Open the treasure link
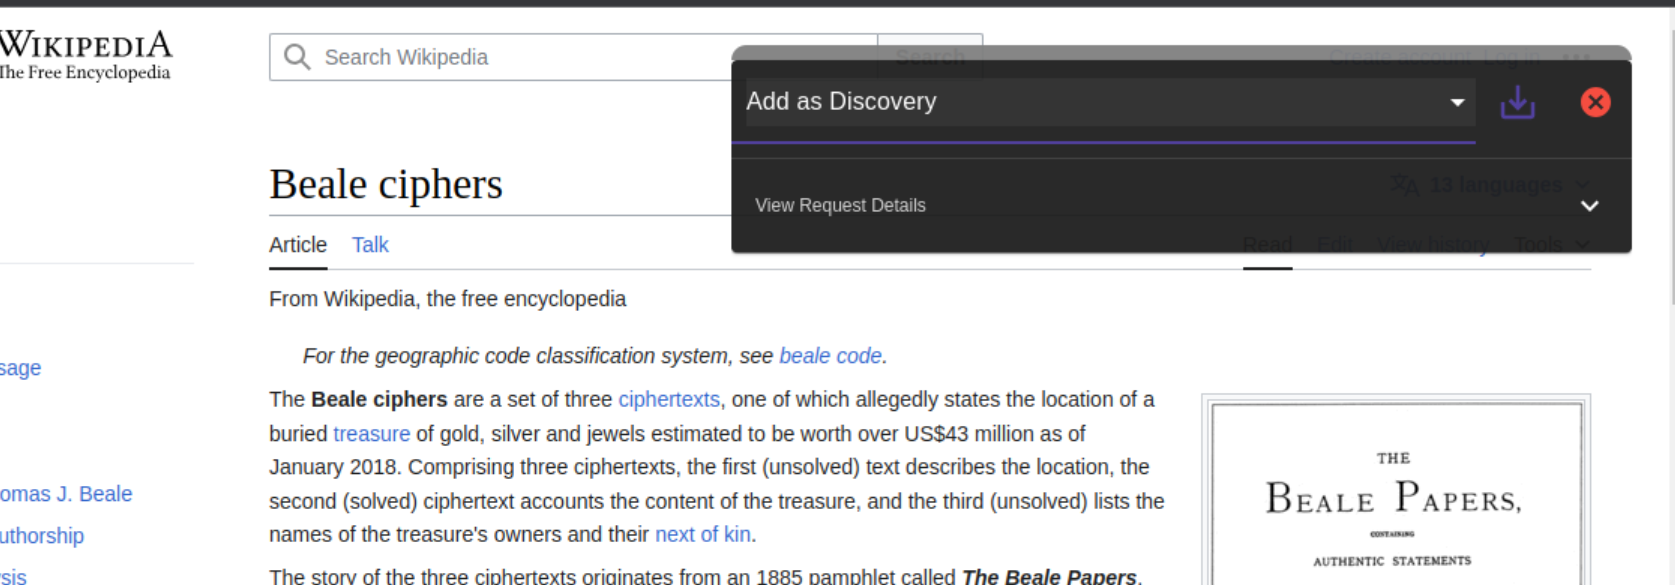The height and width of the screenshot is (585, 1675). (x=371, y=433)
